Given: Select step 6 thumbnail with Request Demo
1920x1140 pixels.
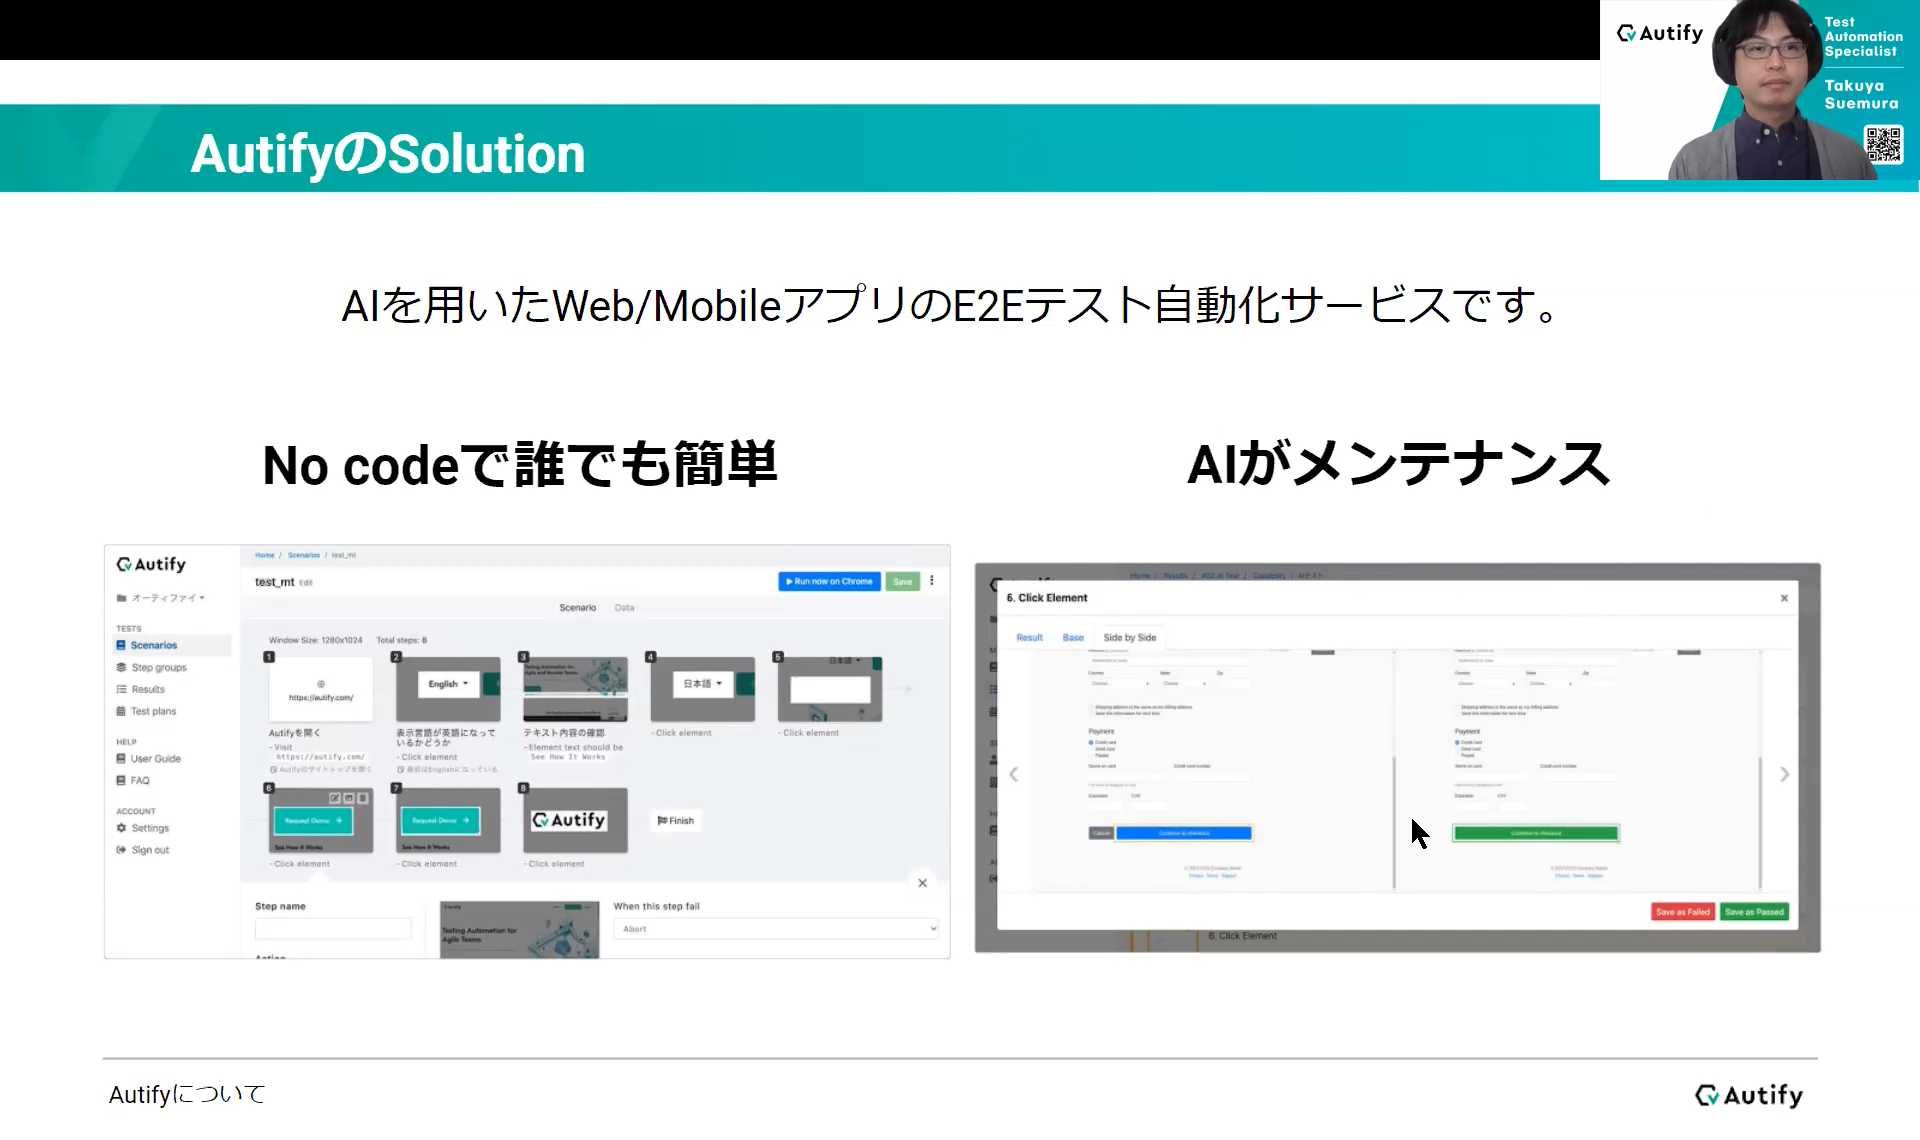Looking at the screenshot, I should coord(321,820).
